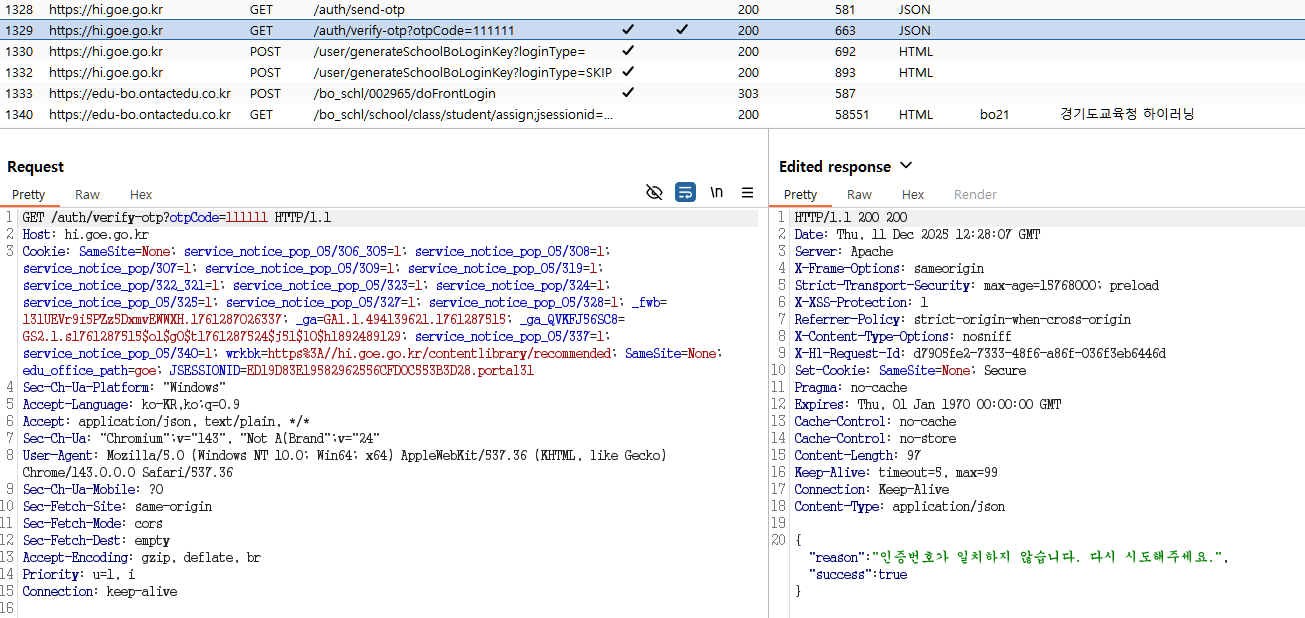Select the Pretty tab in the response panel

click(x=800, y=195)
